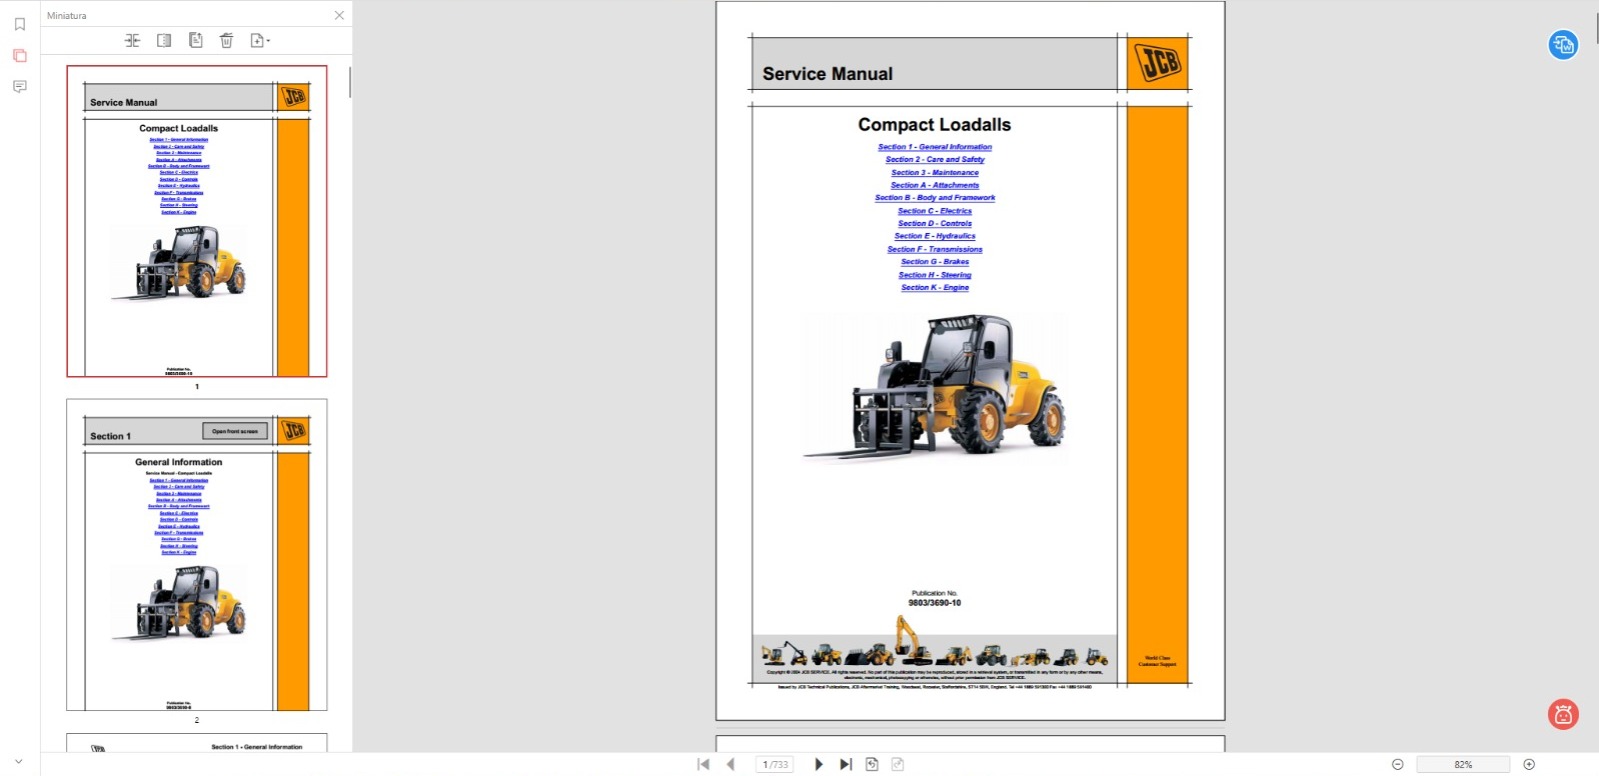Open the comments panel icon
Screen dimensions: 1599x776
[19, 87]
